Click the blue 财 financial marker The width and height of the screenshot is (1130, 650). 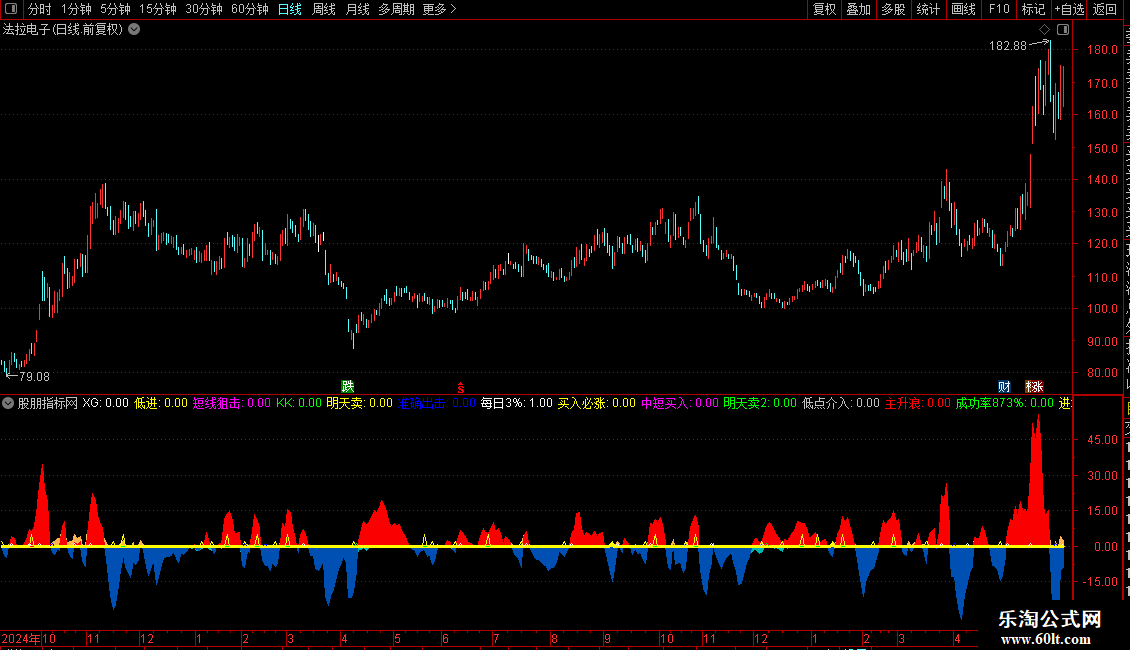click(x=1004, y=387)
